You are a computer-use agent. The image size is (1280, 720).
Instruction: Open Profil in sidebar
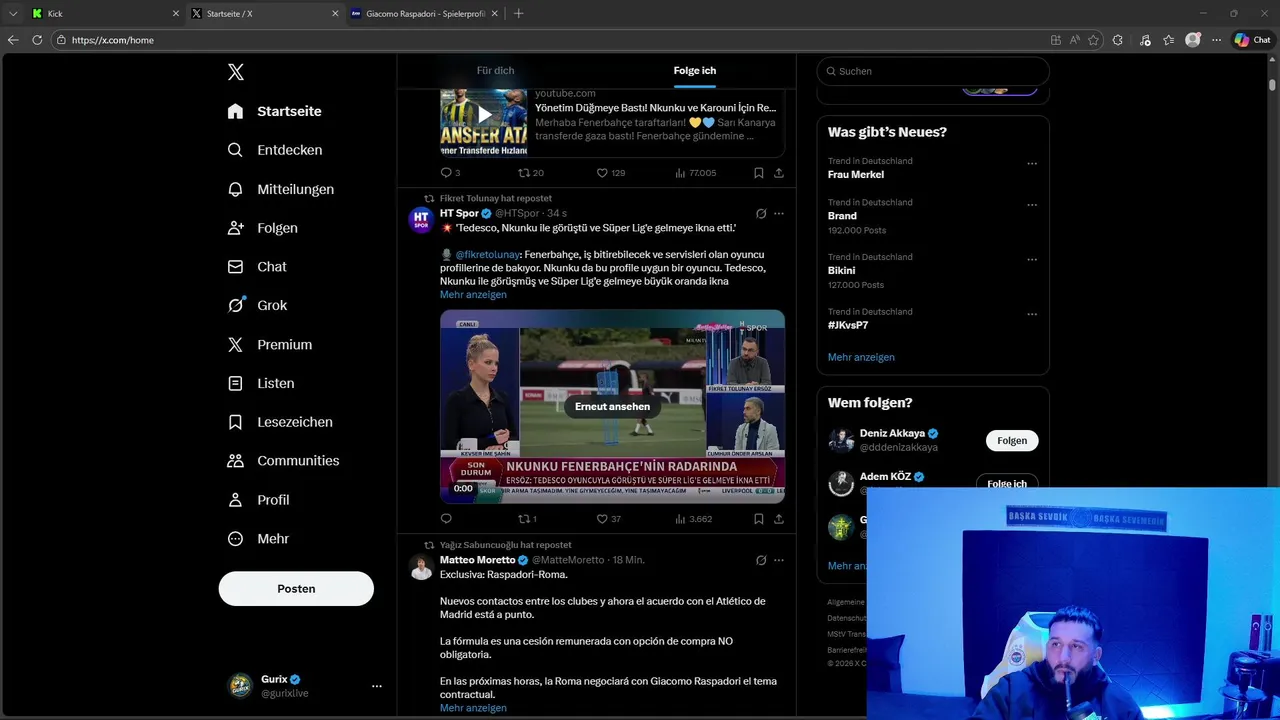click(258, 500)
